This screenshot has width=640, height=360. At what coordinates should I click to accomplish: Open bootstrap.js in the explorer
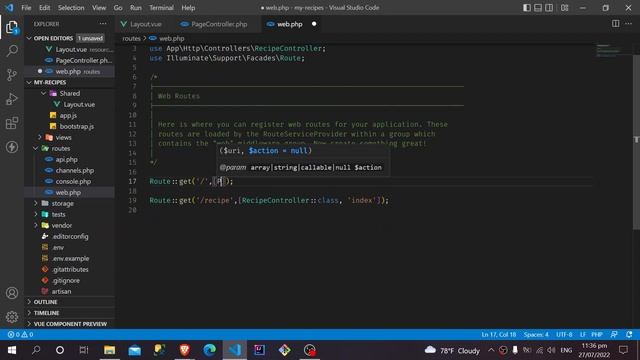[76, 126]
